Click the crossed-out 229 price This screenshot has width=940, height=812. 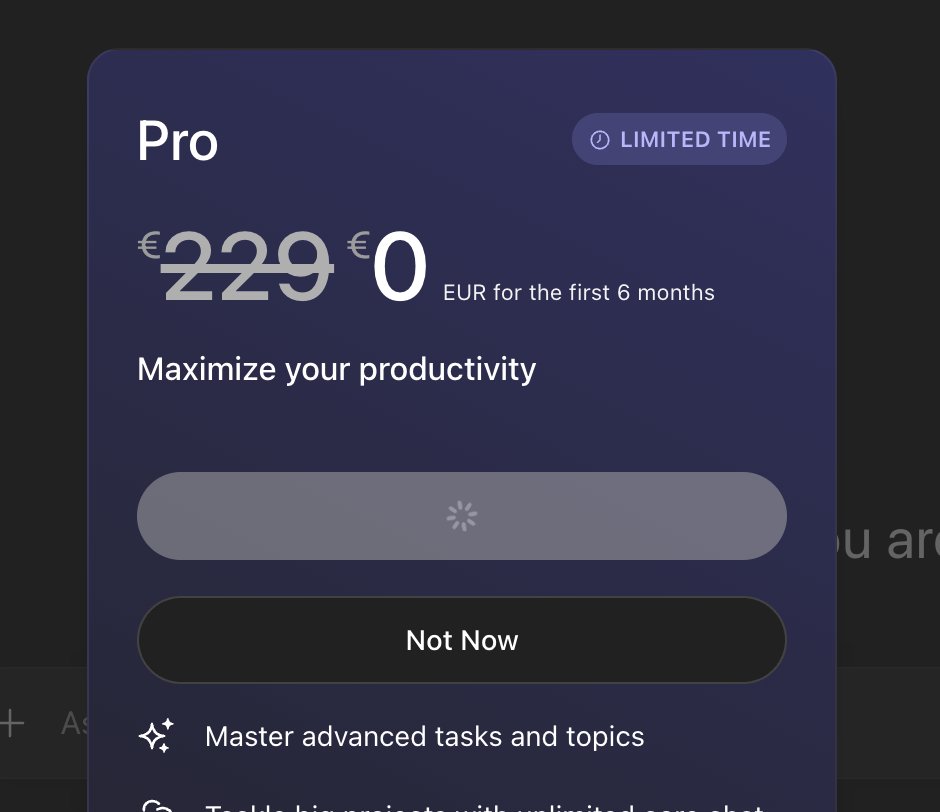click(x=246, y=268)
